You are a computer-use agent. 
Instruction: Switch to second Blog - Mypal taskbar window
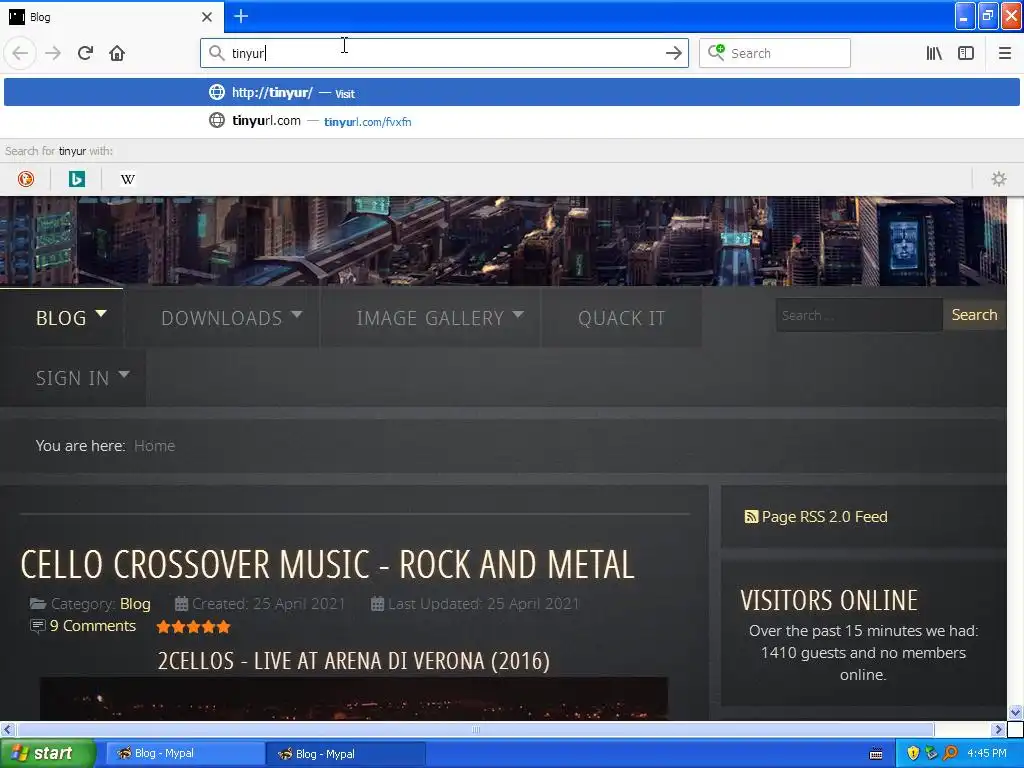click(345, 754)
